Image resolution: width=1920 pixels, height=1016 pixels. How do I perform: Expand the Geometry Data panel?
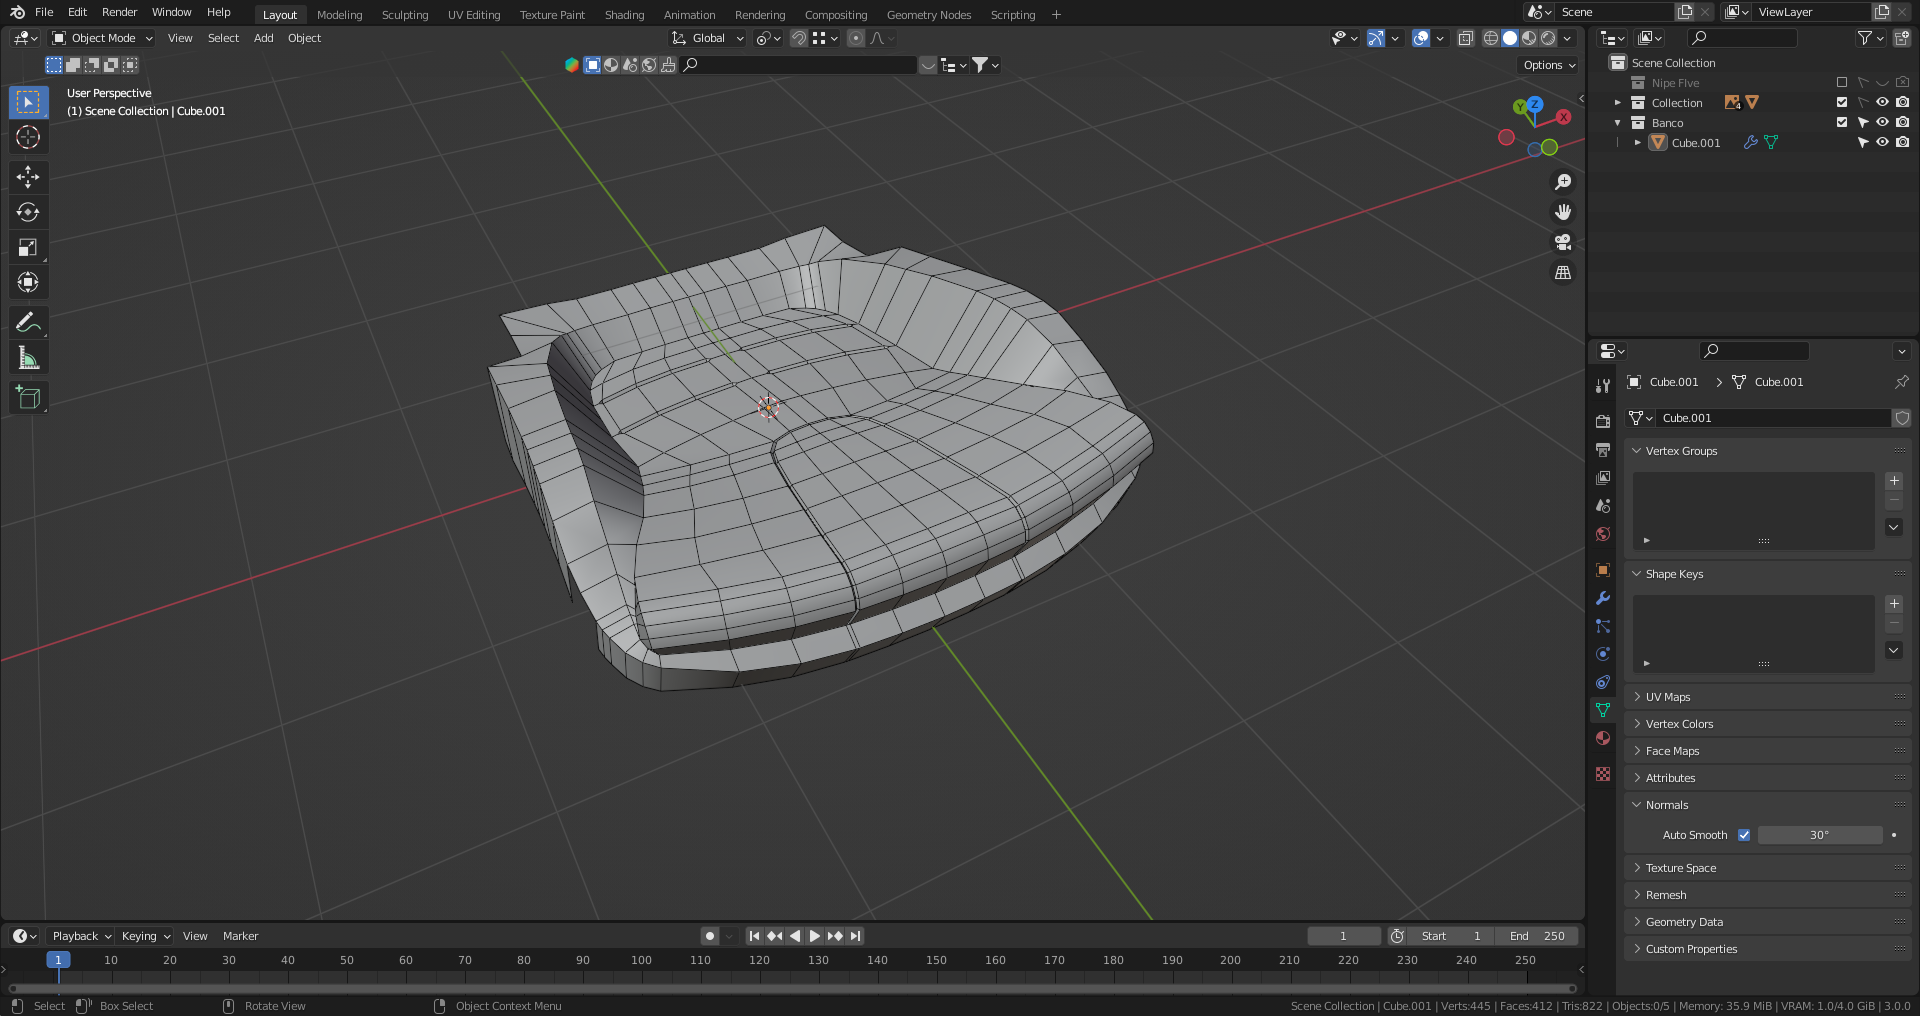(1684, 922)
